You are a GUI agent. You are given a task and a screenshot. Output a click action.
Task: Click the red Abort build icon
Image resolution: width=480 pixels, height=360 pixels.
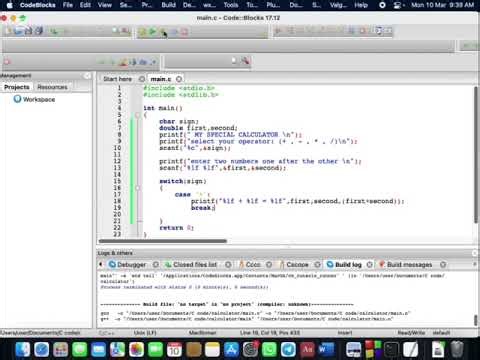(184, 32)
